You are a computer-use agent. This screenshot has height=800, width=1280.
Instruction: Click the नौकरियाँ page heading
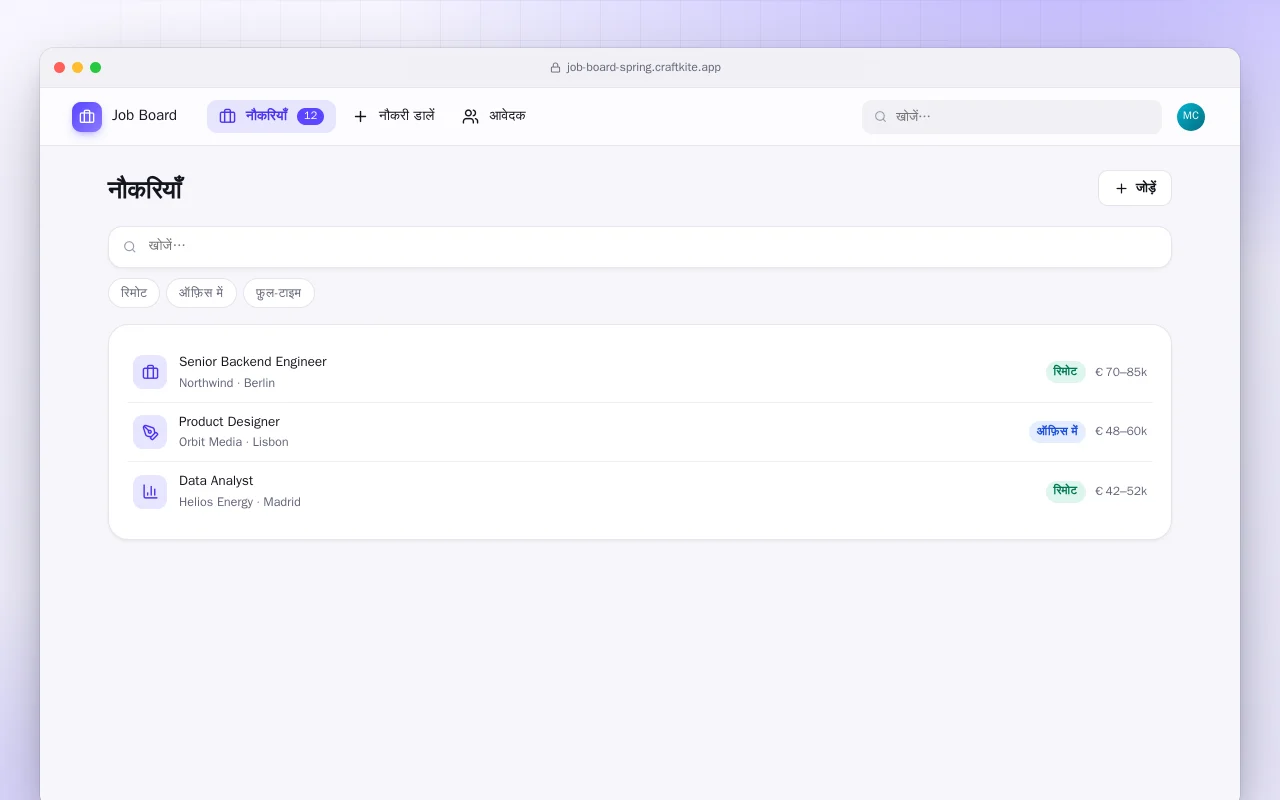[145, 189]
